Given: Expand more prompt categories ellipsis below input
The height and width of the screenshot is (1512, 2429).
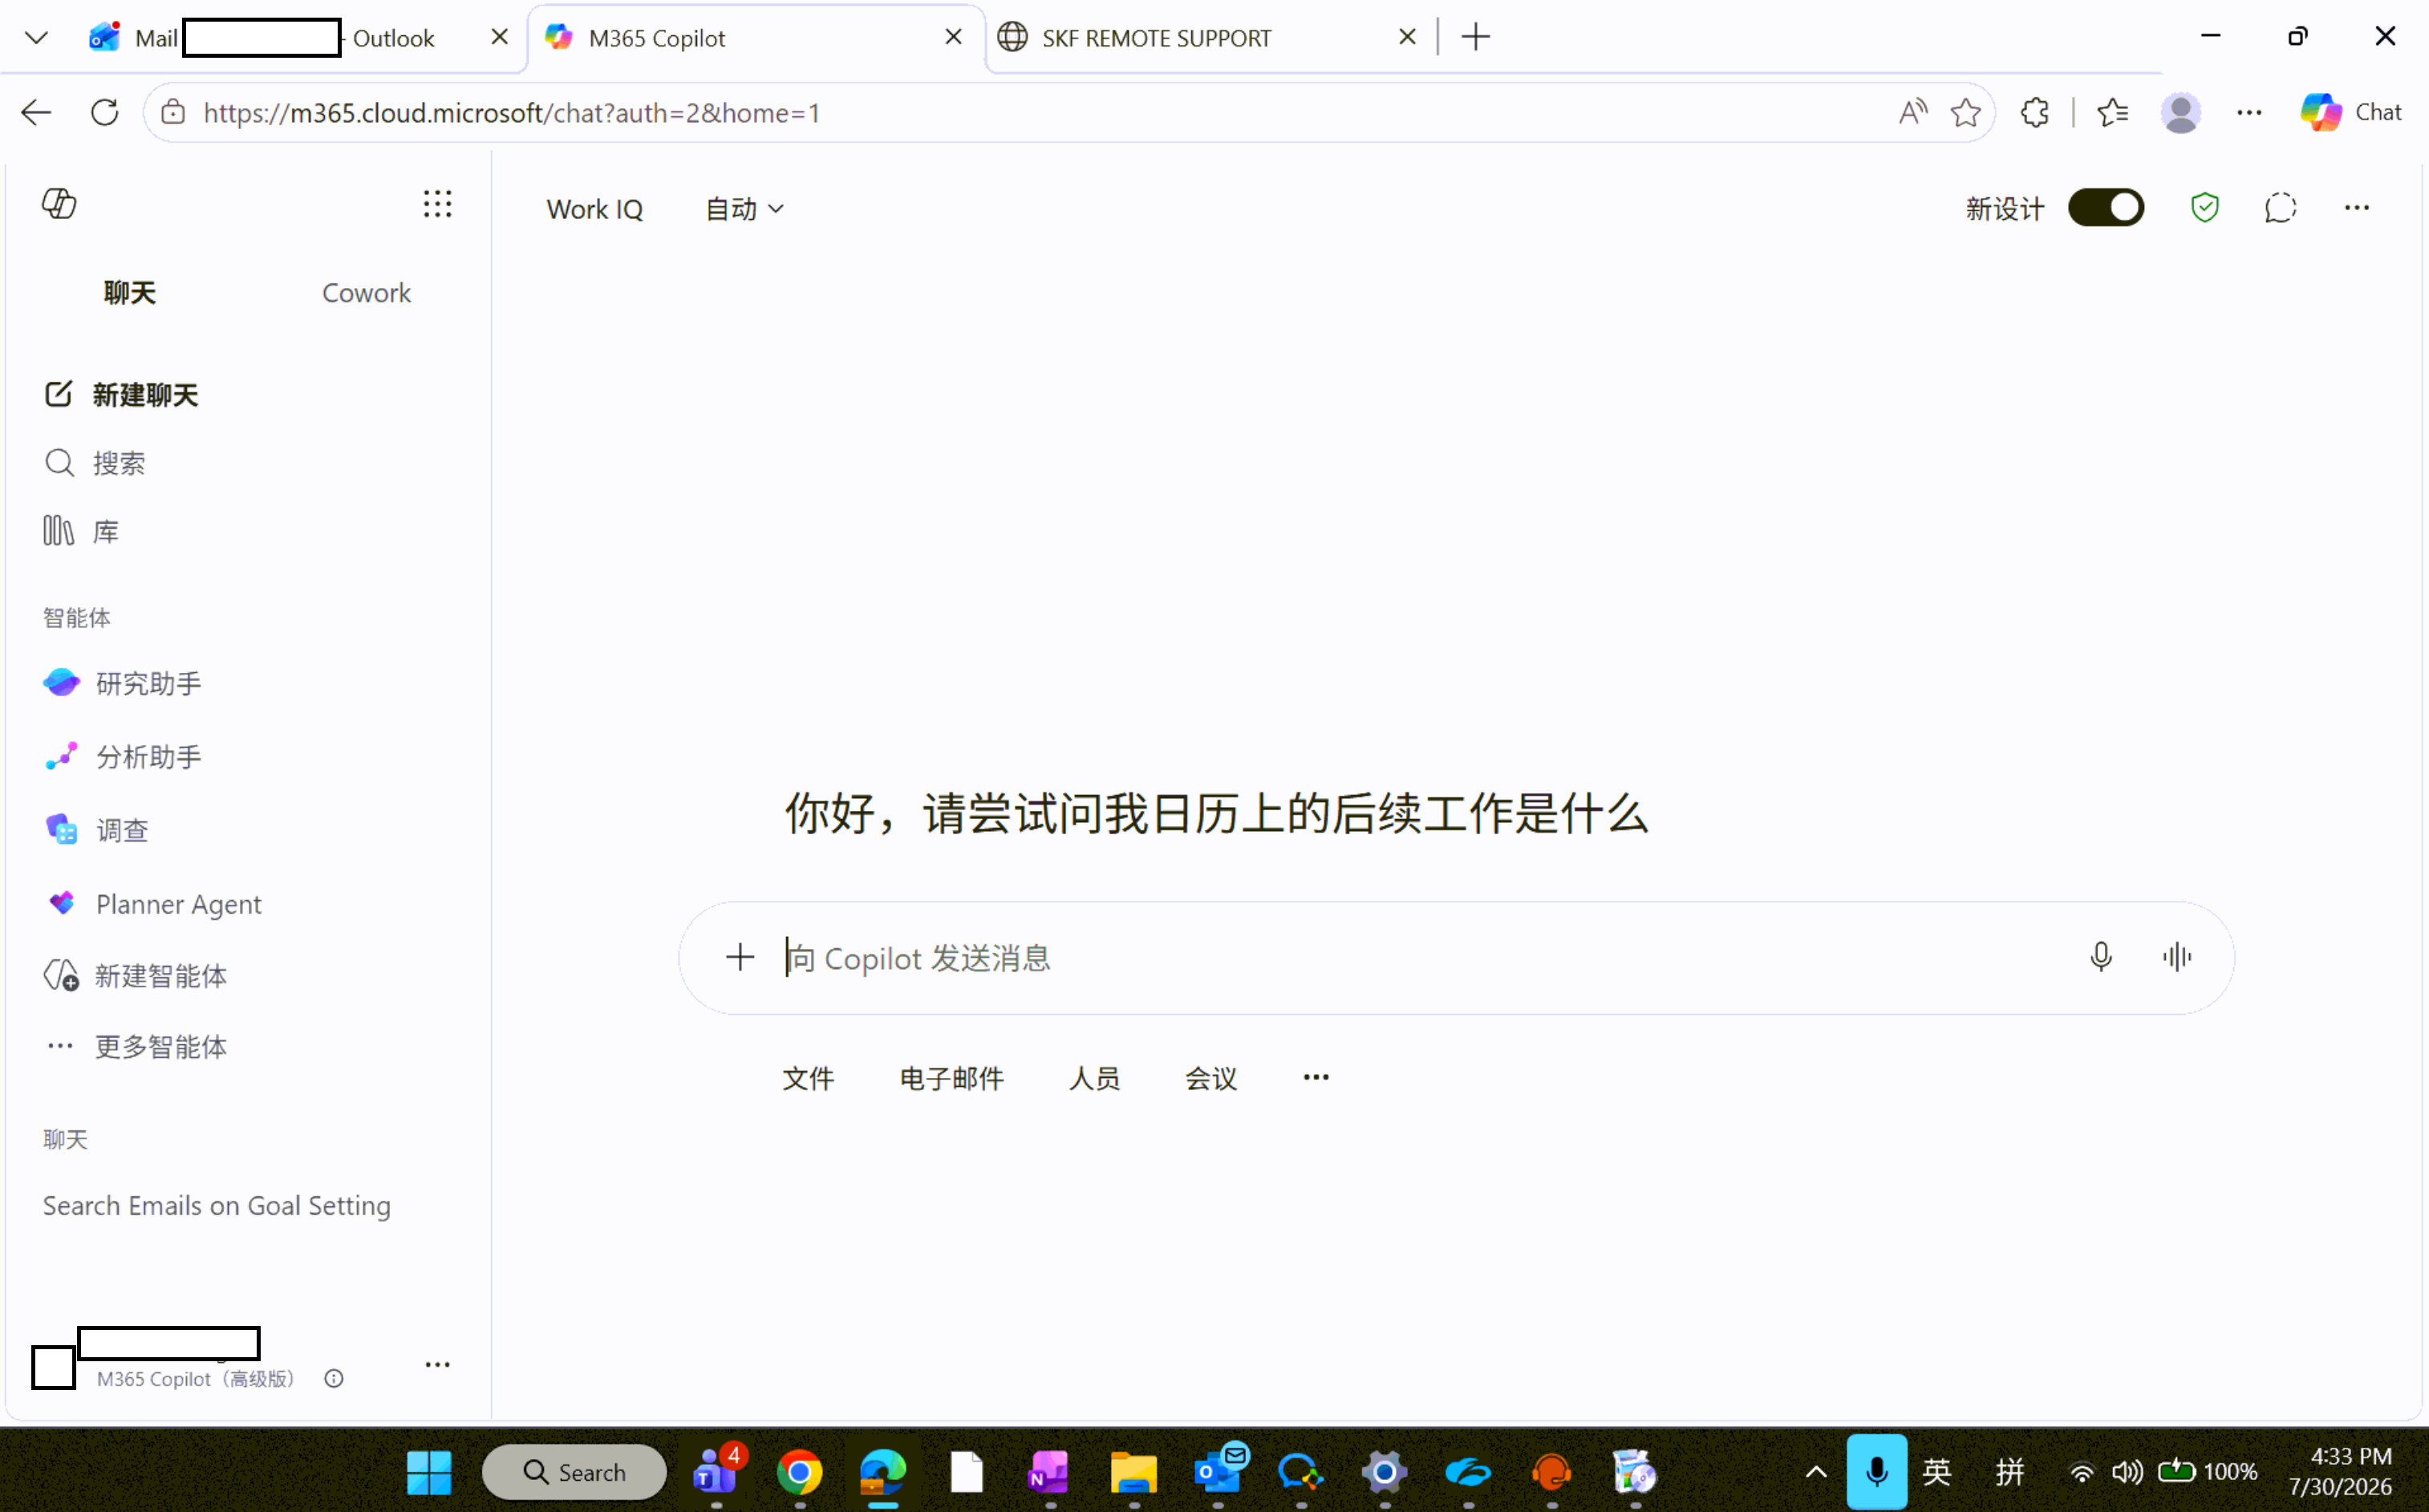Looking at the screenshot, I should [x=1316, y=1078].
